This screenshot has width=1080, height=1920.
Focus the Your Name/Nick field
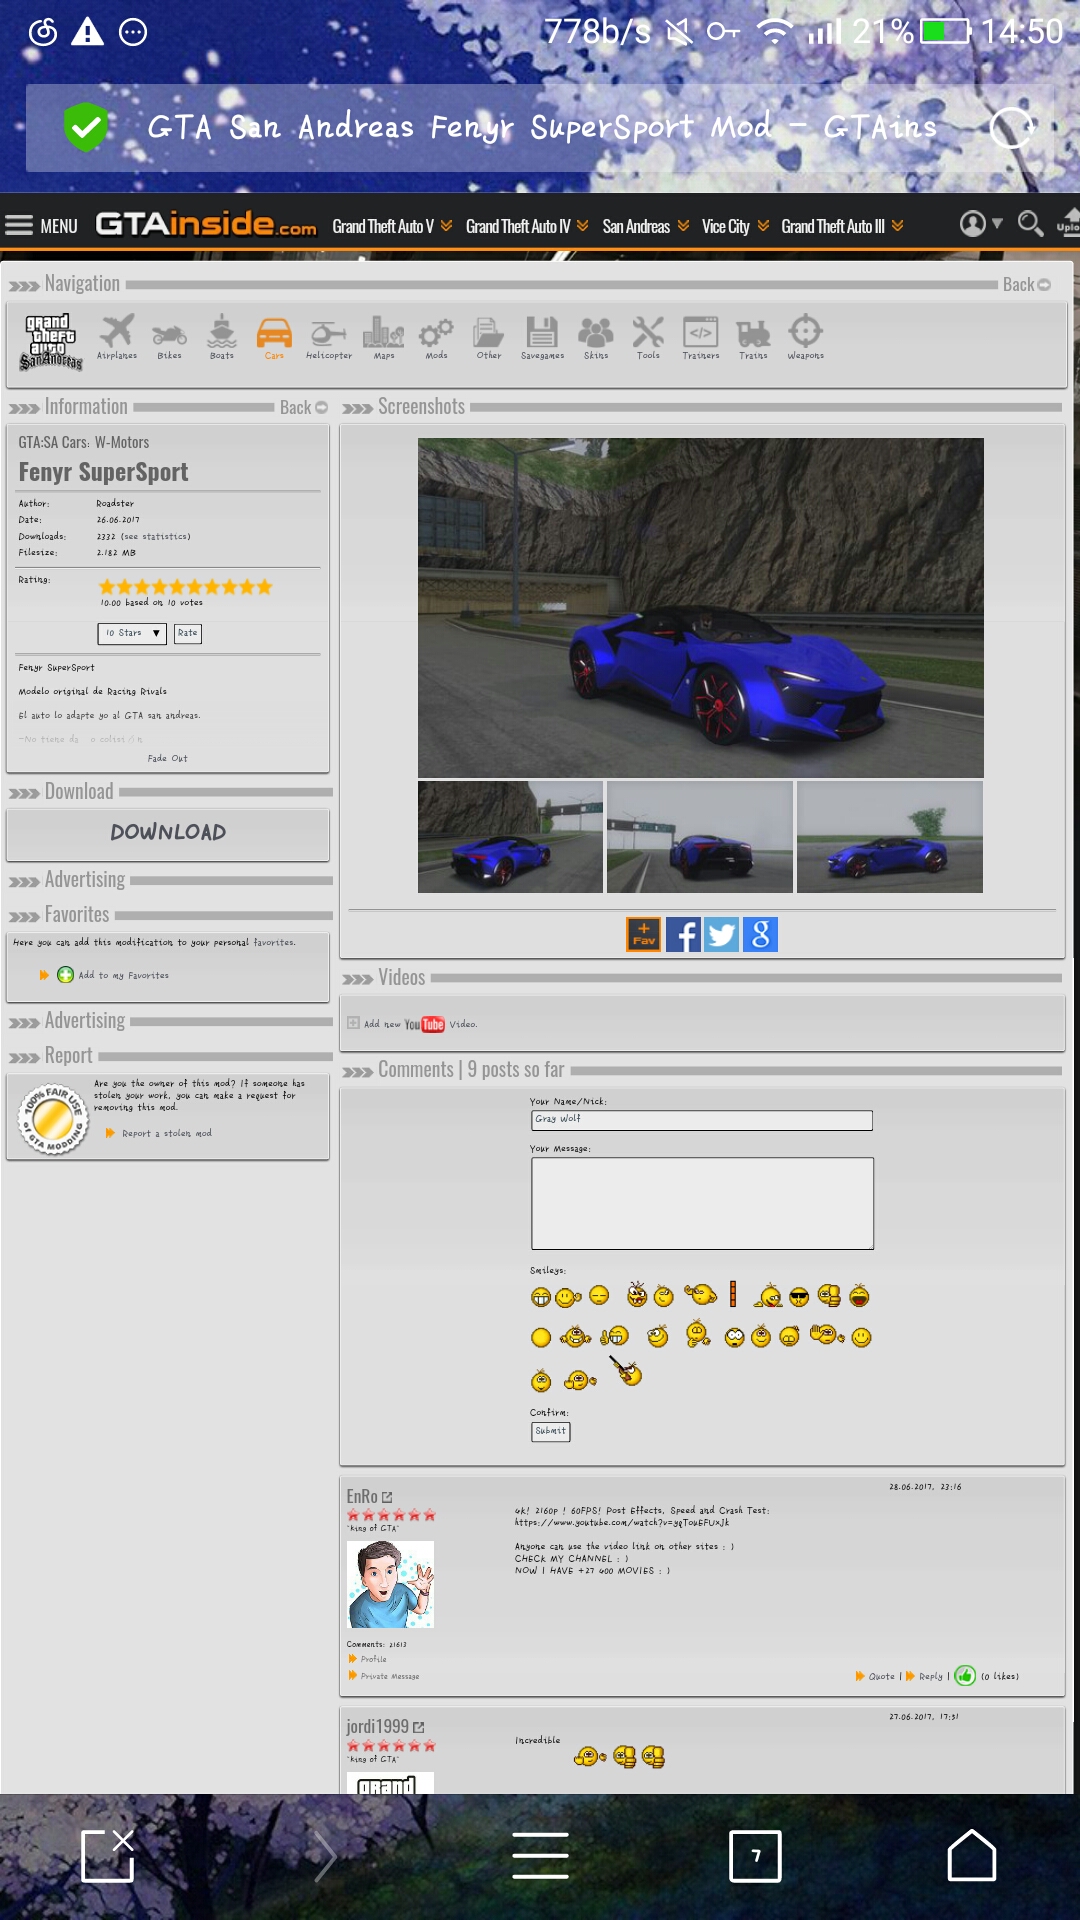tap(702, 1120)
